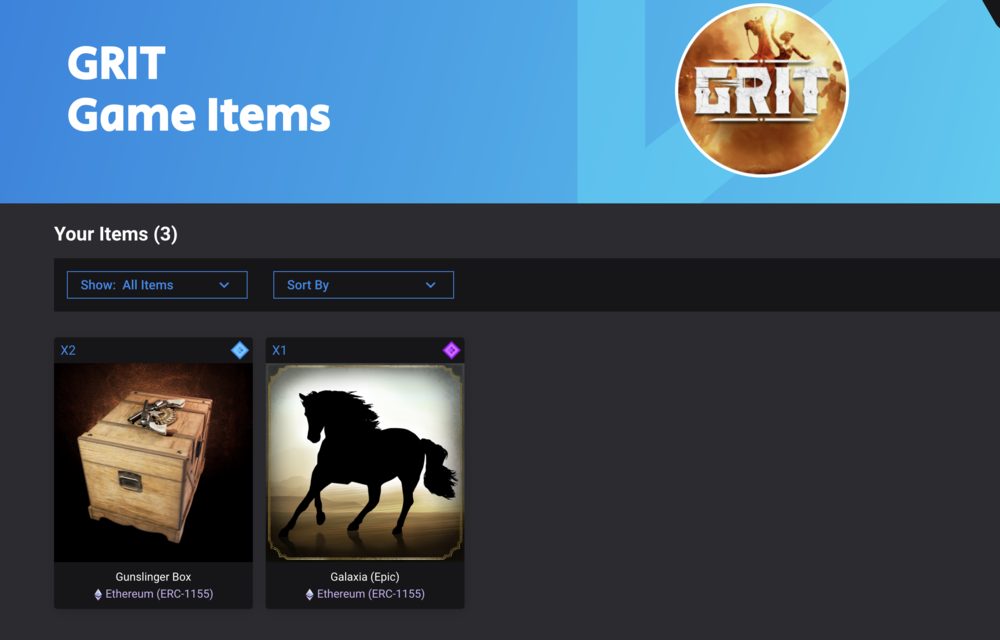Click the Ethereum logo under Galaxia (Epic)

coord(309,594)
